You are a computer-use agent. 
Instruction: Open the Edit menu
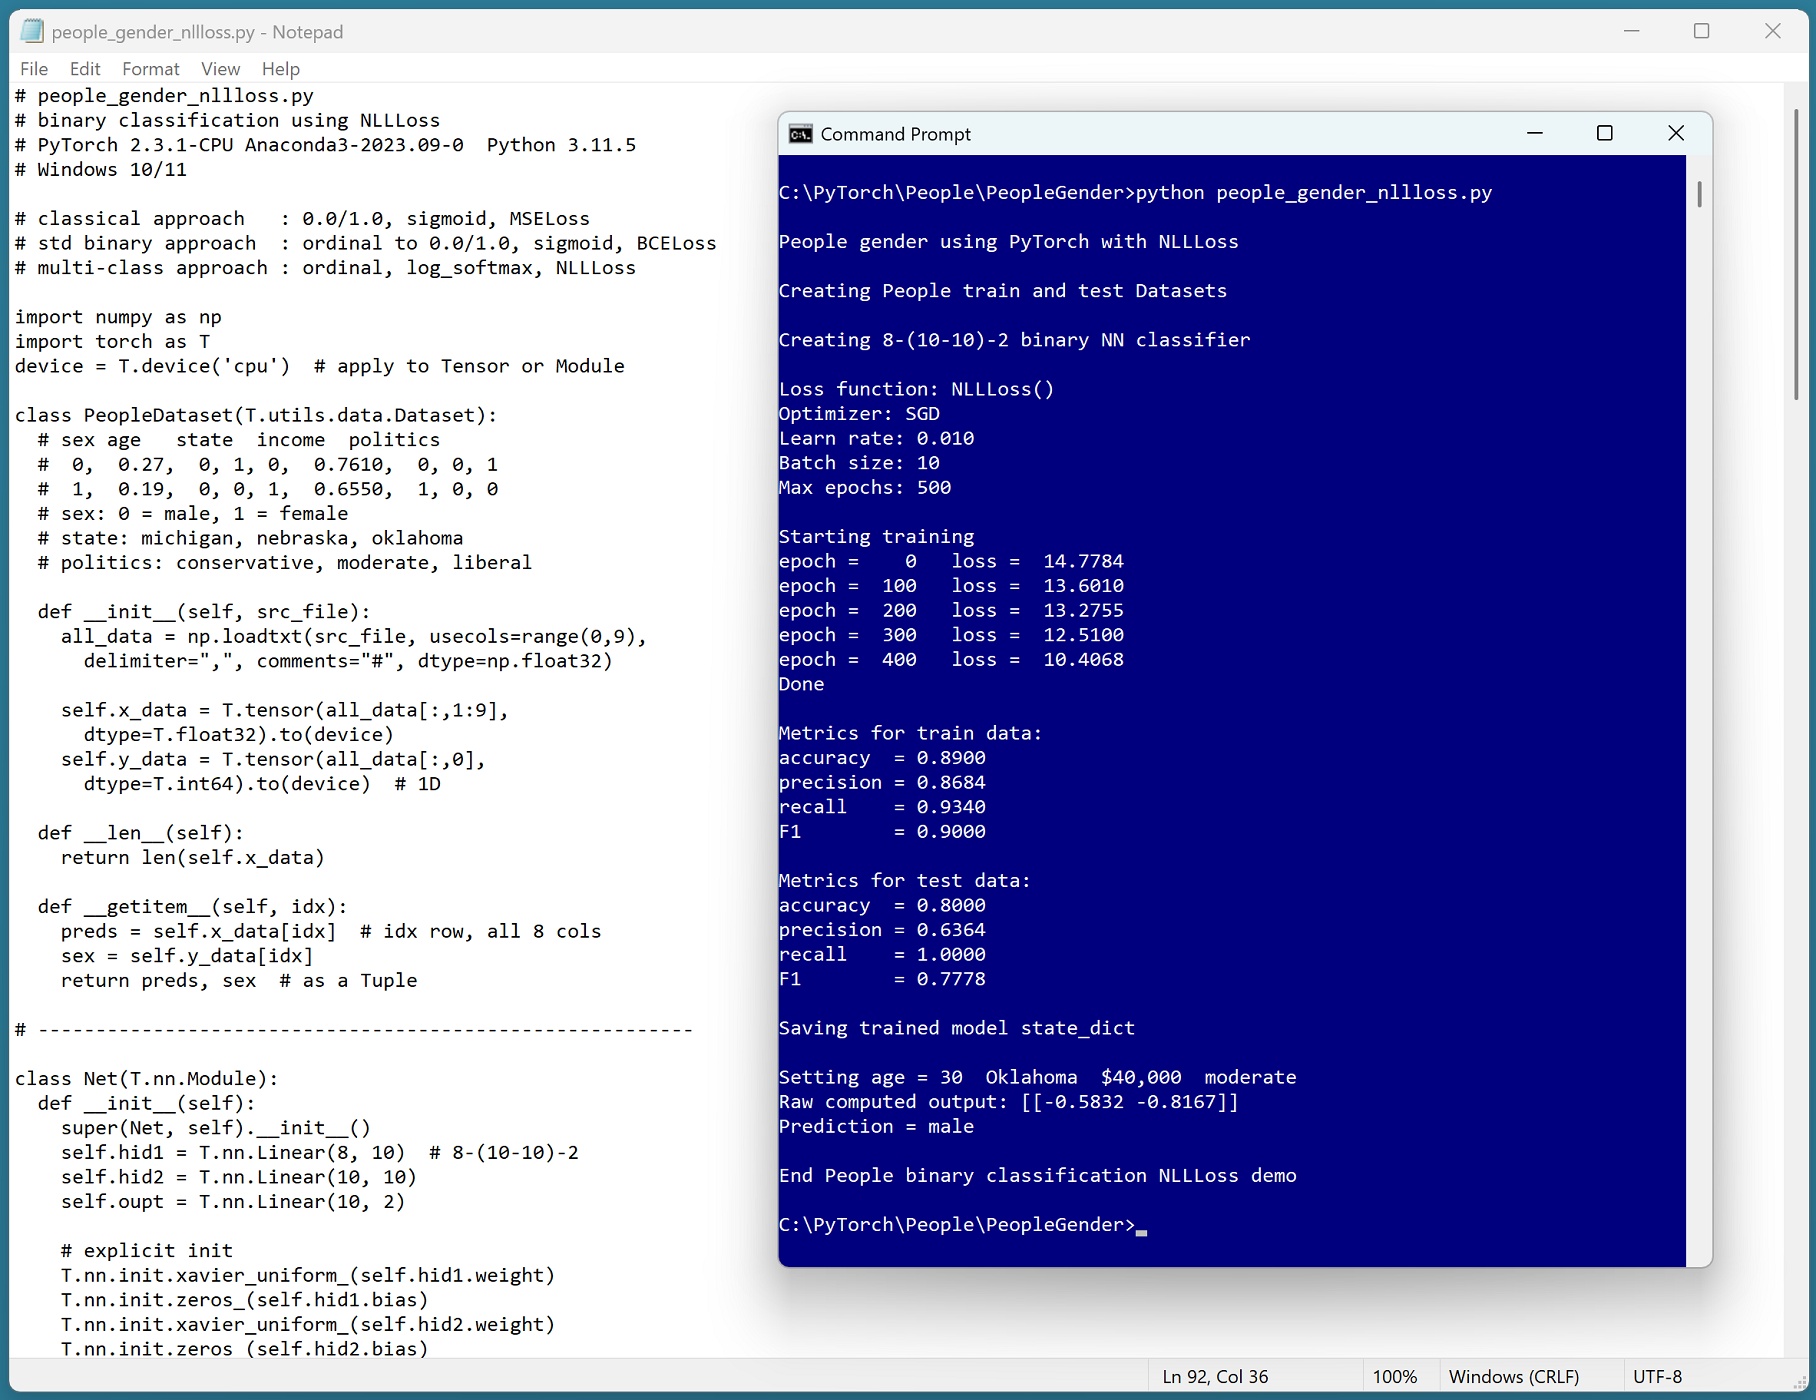pyautogui.click(x=85, y=69)
